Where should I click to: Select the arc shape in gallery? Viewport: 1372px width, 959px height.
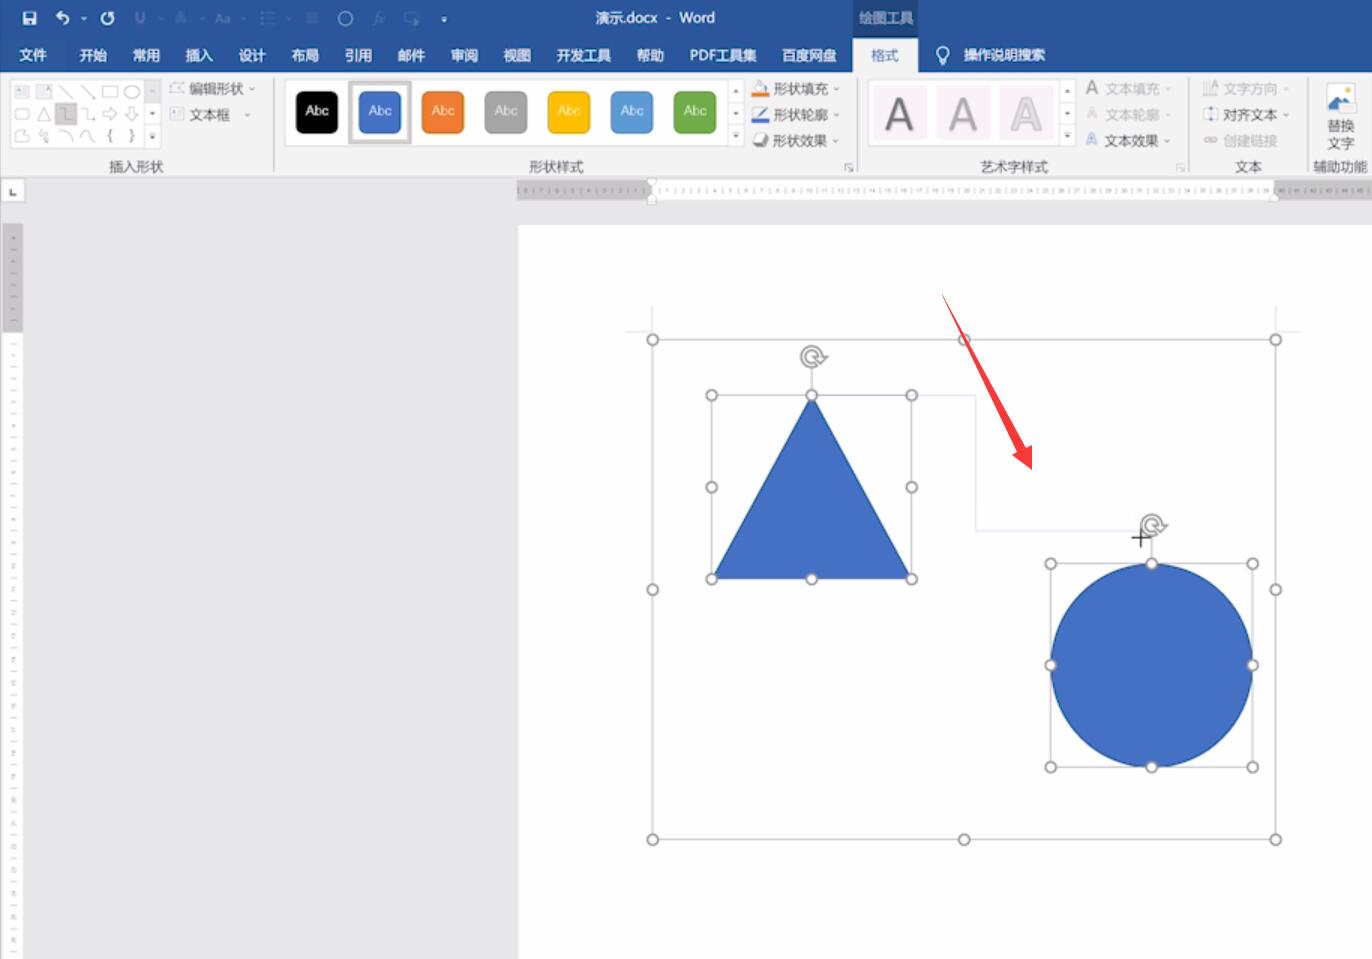click(x=66, y=136)
